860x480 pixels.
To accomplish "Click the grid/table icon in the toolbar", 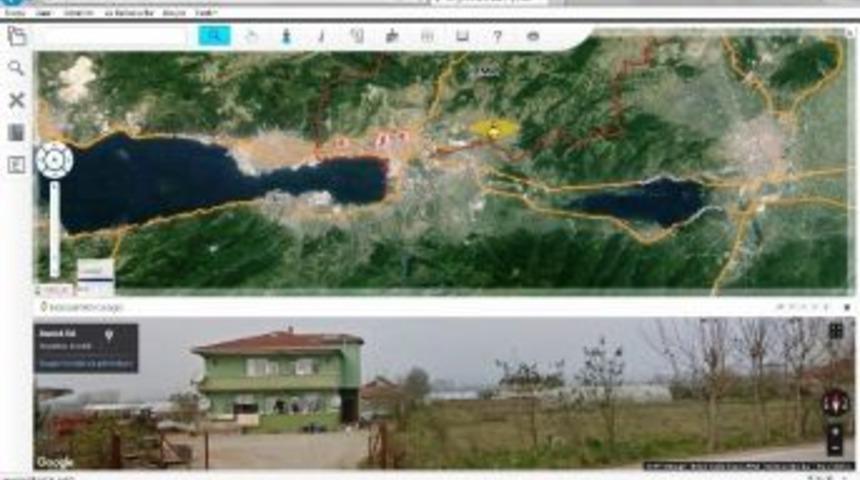I will point(427,37).
